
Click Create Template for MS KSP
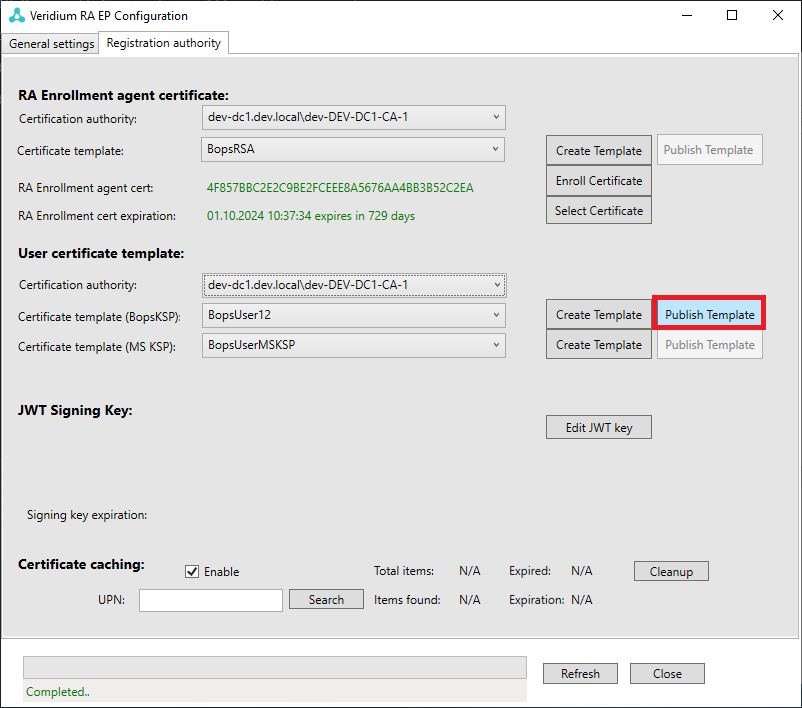[598, 345]
